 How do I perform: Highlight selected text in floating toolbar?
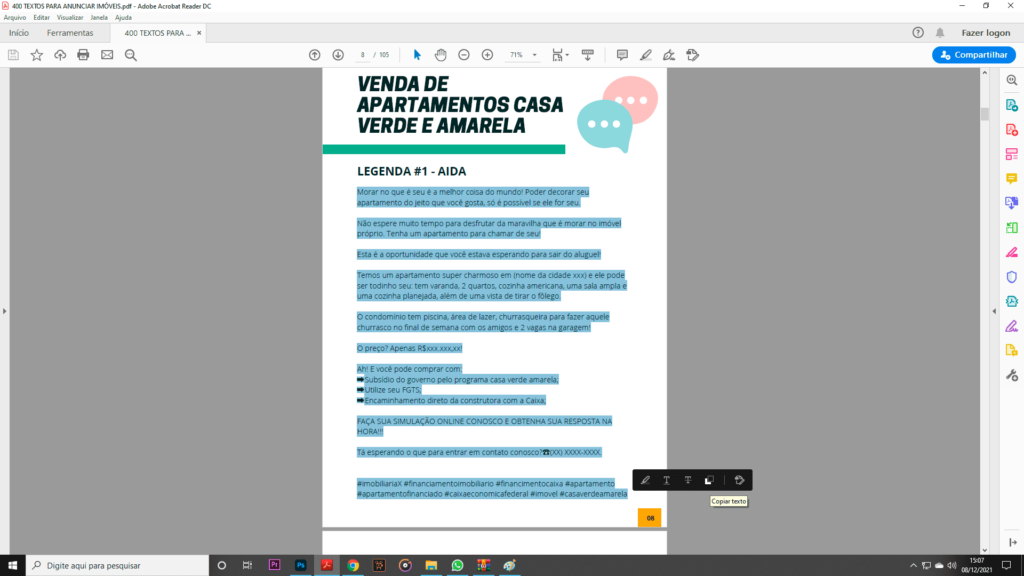tap(645, 480)
